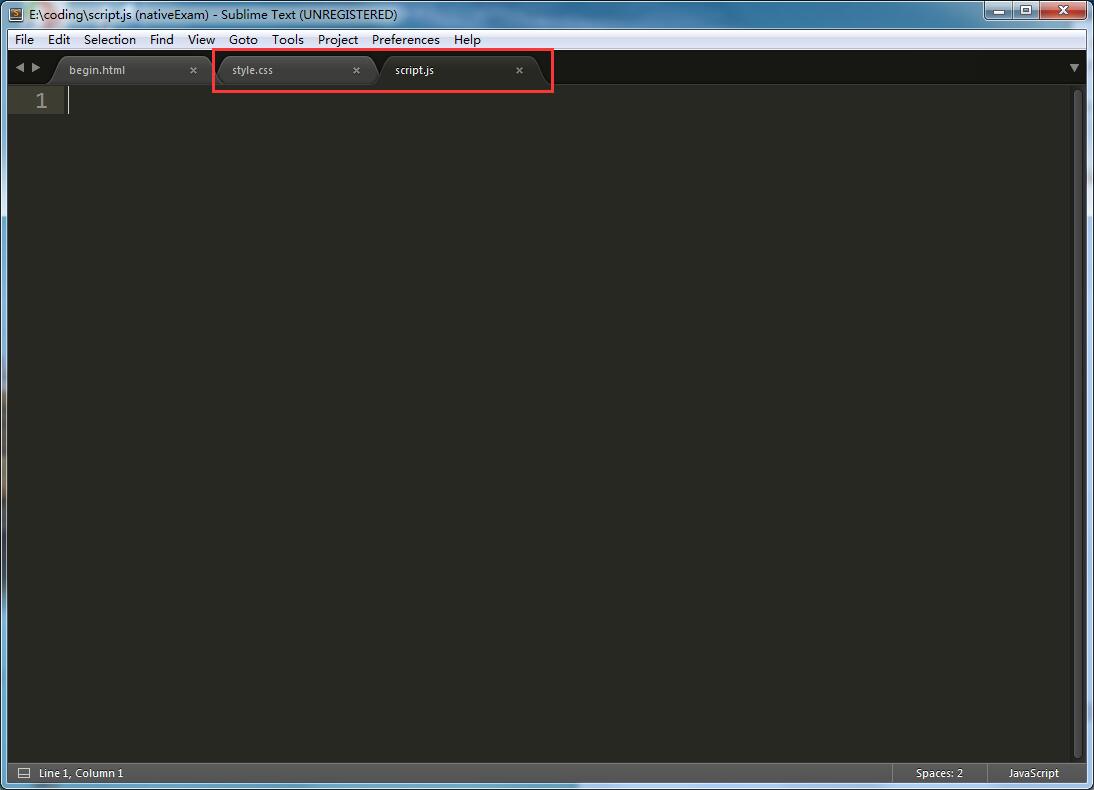Click the right tab scroll arrow
Screen dimensions: 1094x790
tap(36, 68)
